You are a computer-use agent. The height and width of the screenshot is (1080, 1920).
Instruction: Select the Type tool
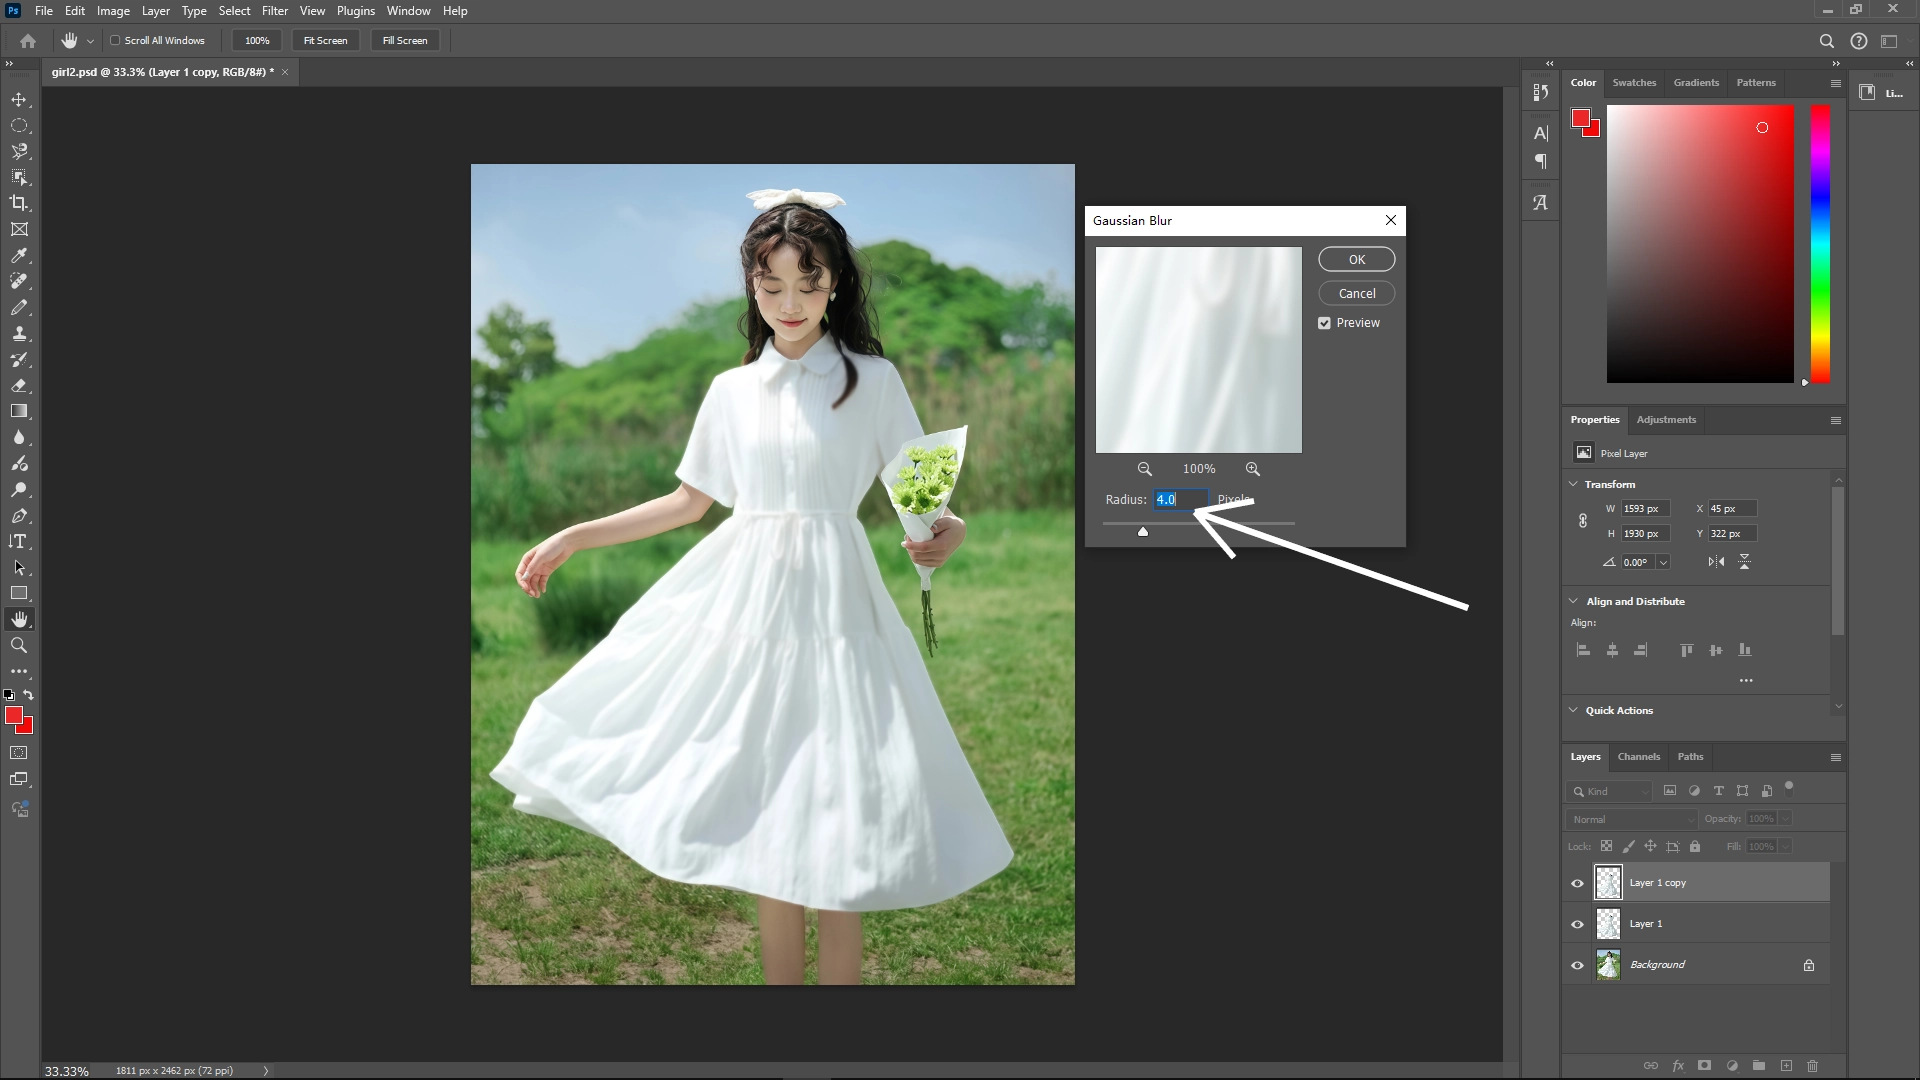tap(19, 542)
